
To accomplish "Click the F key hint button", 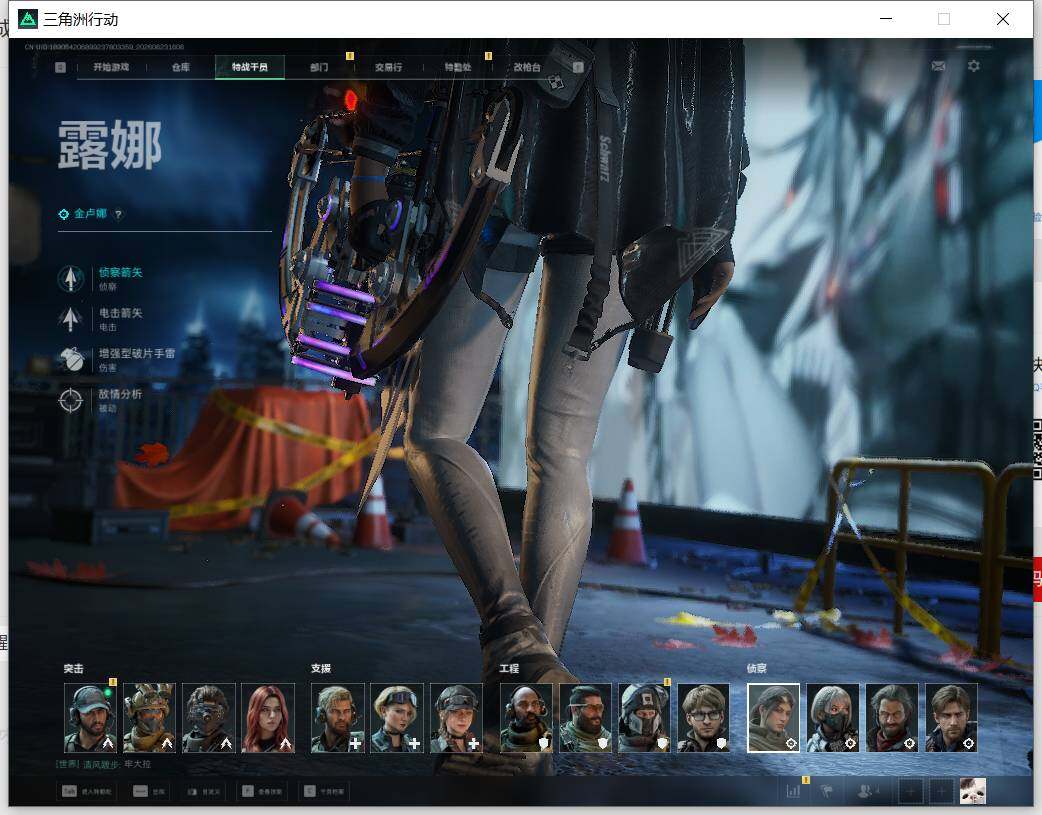I will pyautogui.click(x=261, y=791).
